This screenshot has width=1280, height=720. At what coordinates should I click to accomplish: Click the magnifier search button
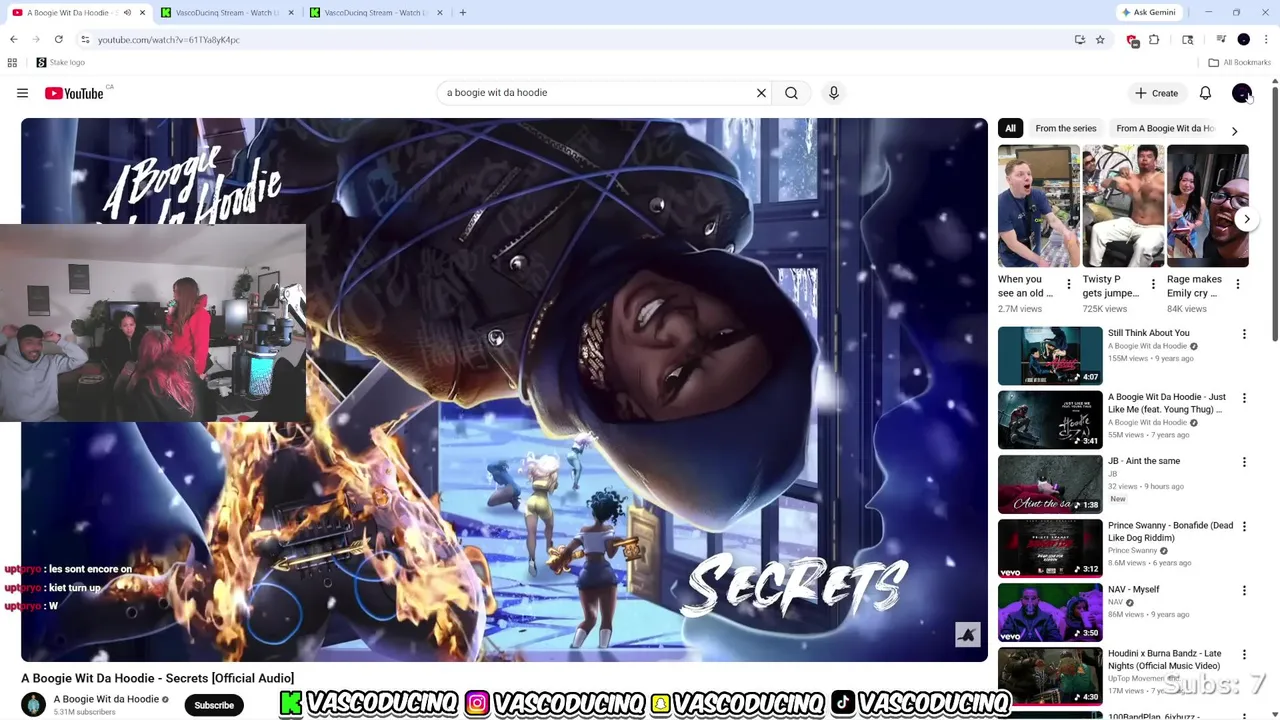tap(791, 93)
